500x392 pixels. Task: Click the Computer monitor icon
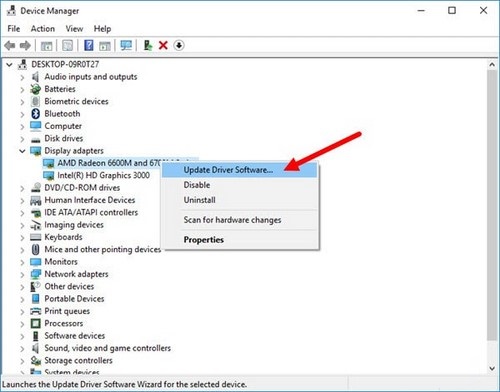point(35,126)
